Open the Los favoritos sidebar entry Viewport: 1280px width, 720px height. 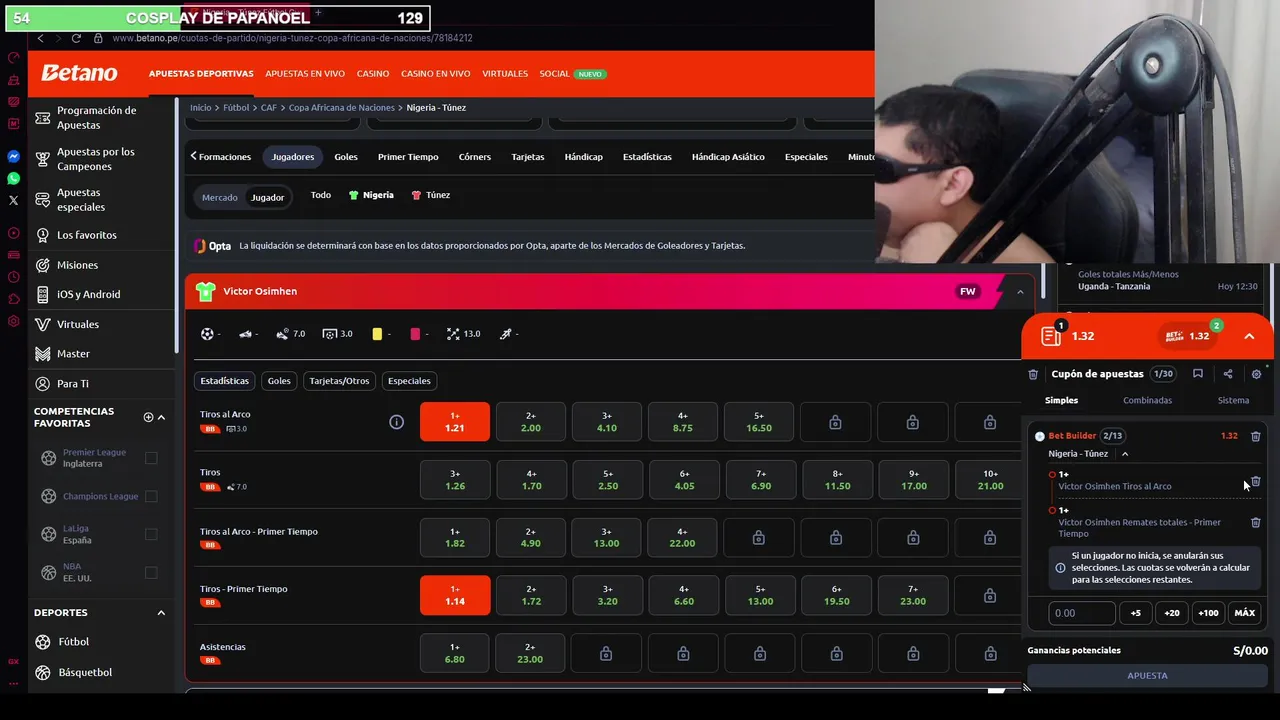(86, 235)
